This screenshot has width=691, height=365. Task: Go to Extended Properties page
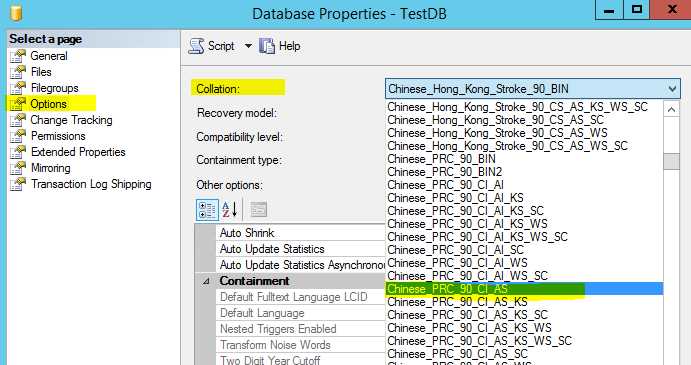pyautogui.click(x=78, y=152)
